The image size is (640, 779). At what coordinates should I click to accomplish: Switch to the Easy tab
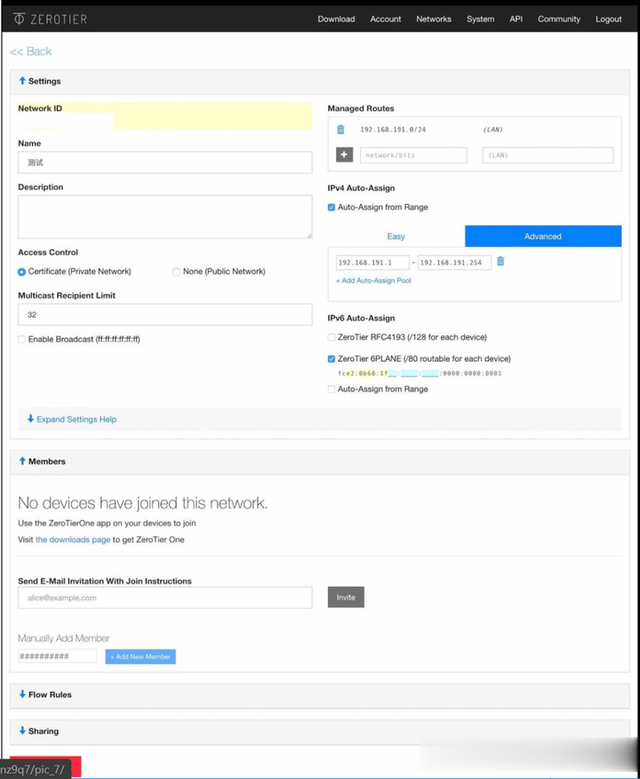click(x=396, y=236)
